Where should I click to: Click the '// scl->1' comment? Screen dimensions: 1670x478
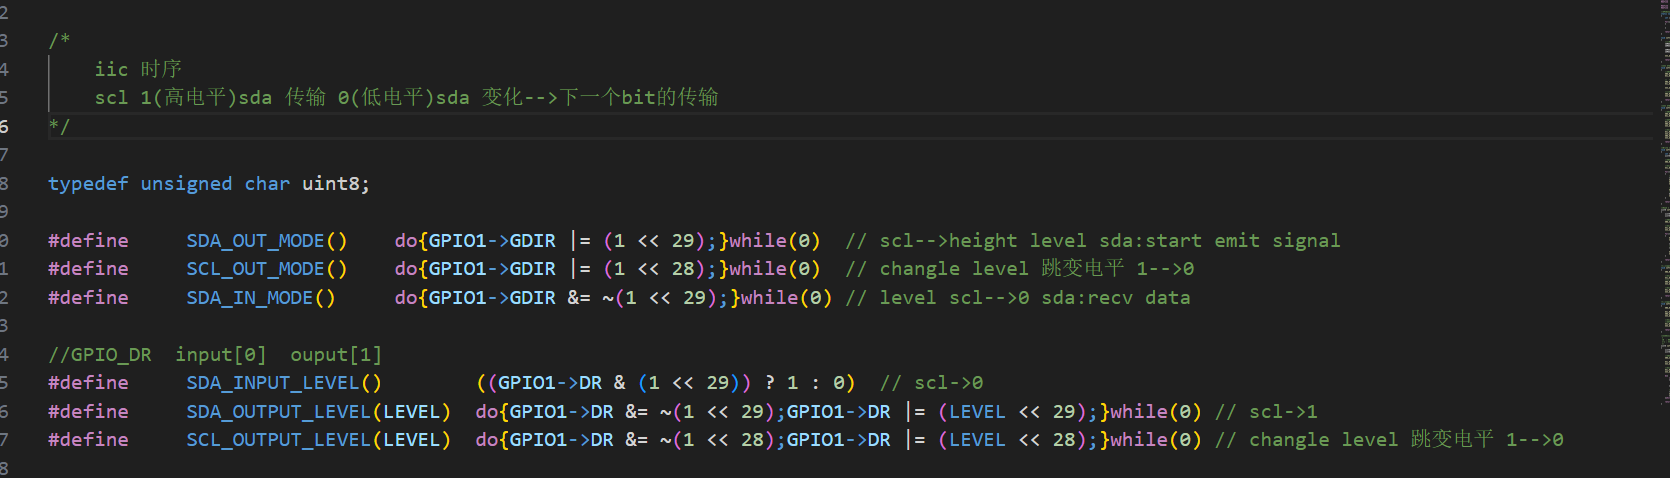[x=1266, y=412]
